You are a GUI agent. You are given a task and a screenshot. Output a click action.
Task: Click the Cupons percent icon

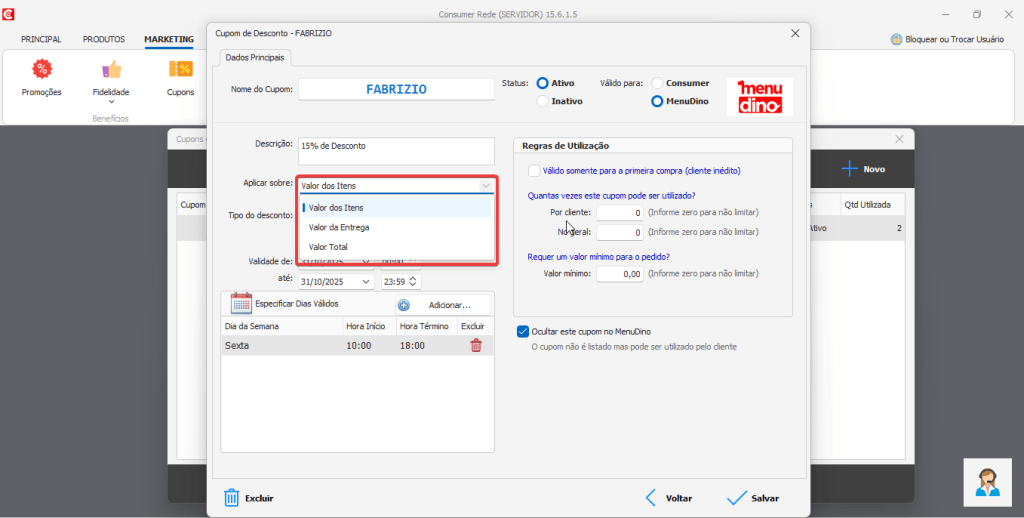tap(180, 70)
